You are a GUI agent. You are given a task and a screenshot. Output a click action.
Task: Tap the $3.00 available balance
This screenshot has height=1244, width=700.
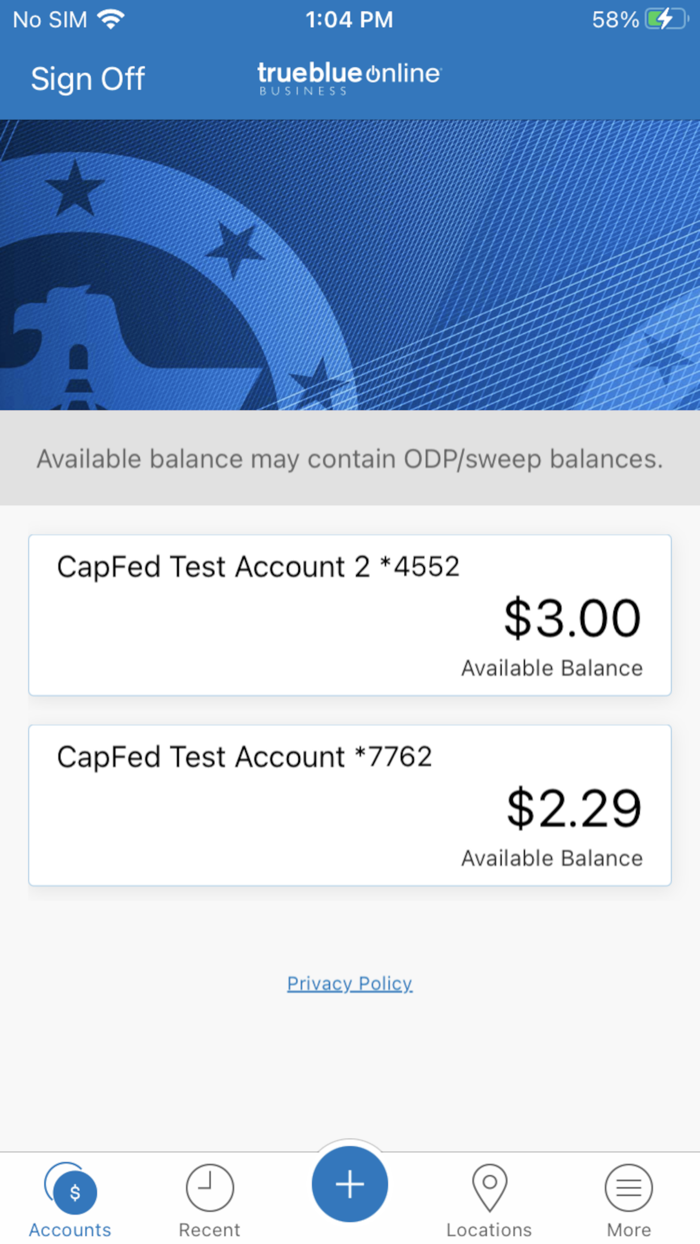click(572, 616)
